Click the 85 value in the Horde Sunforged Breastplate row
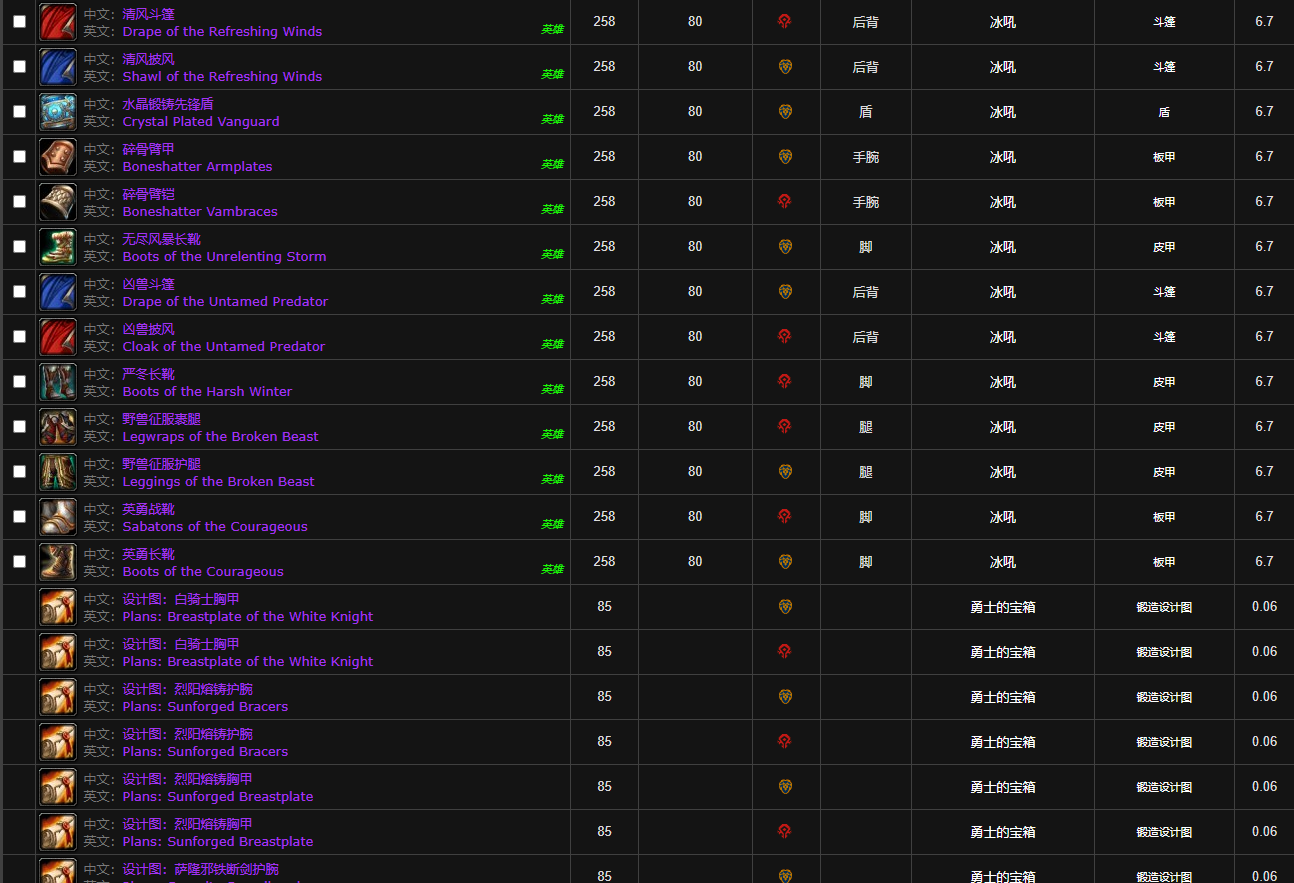Viewport: 1294px width, 883px height. coord(604,831)
